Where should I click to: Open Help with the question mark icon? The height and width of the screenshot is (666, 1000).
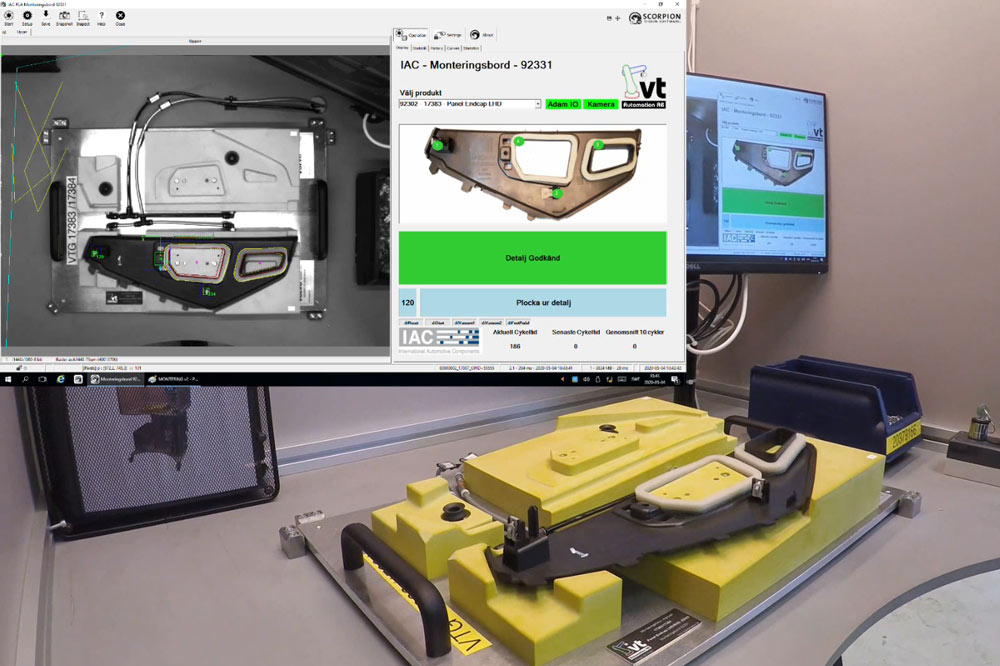pos(101,18)
